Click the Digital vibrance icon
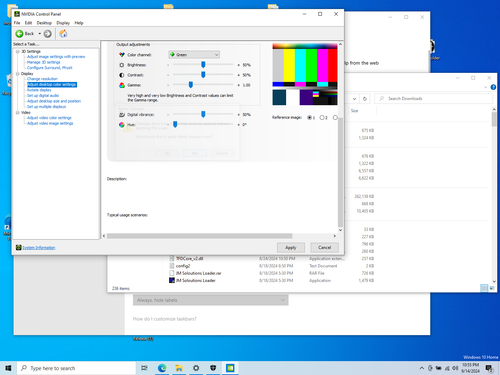Viewport: 500px width, 375px height. pyautogui.click(x=122, y=115)
